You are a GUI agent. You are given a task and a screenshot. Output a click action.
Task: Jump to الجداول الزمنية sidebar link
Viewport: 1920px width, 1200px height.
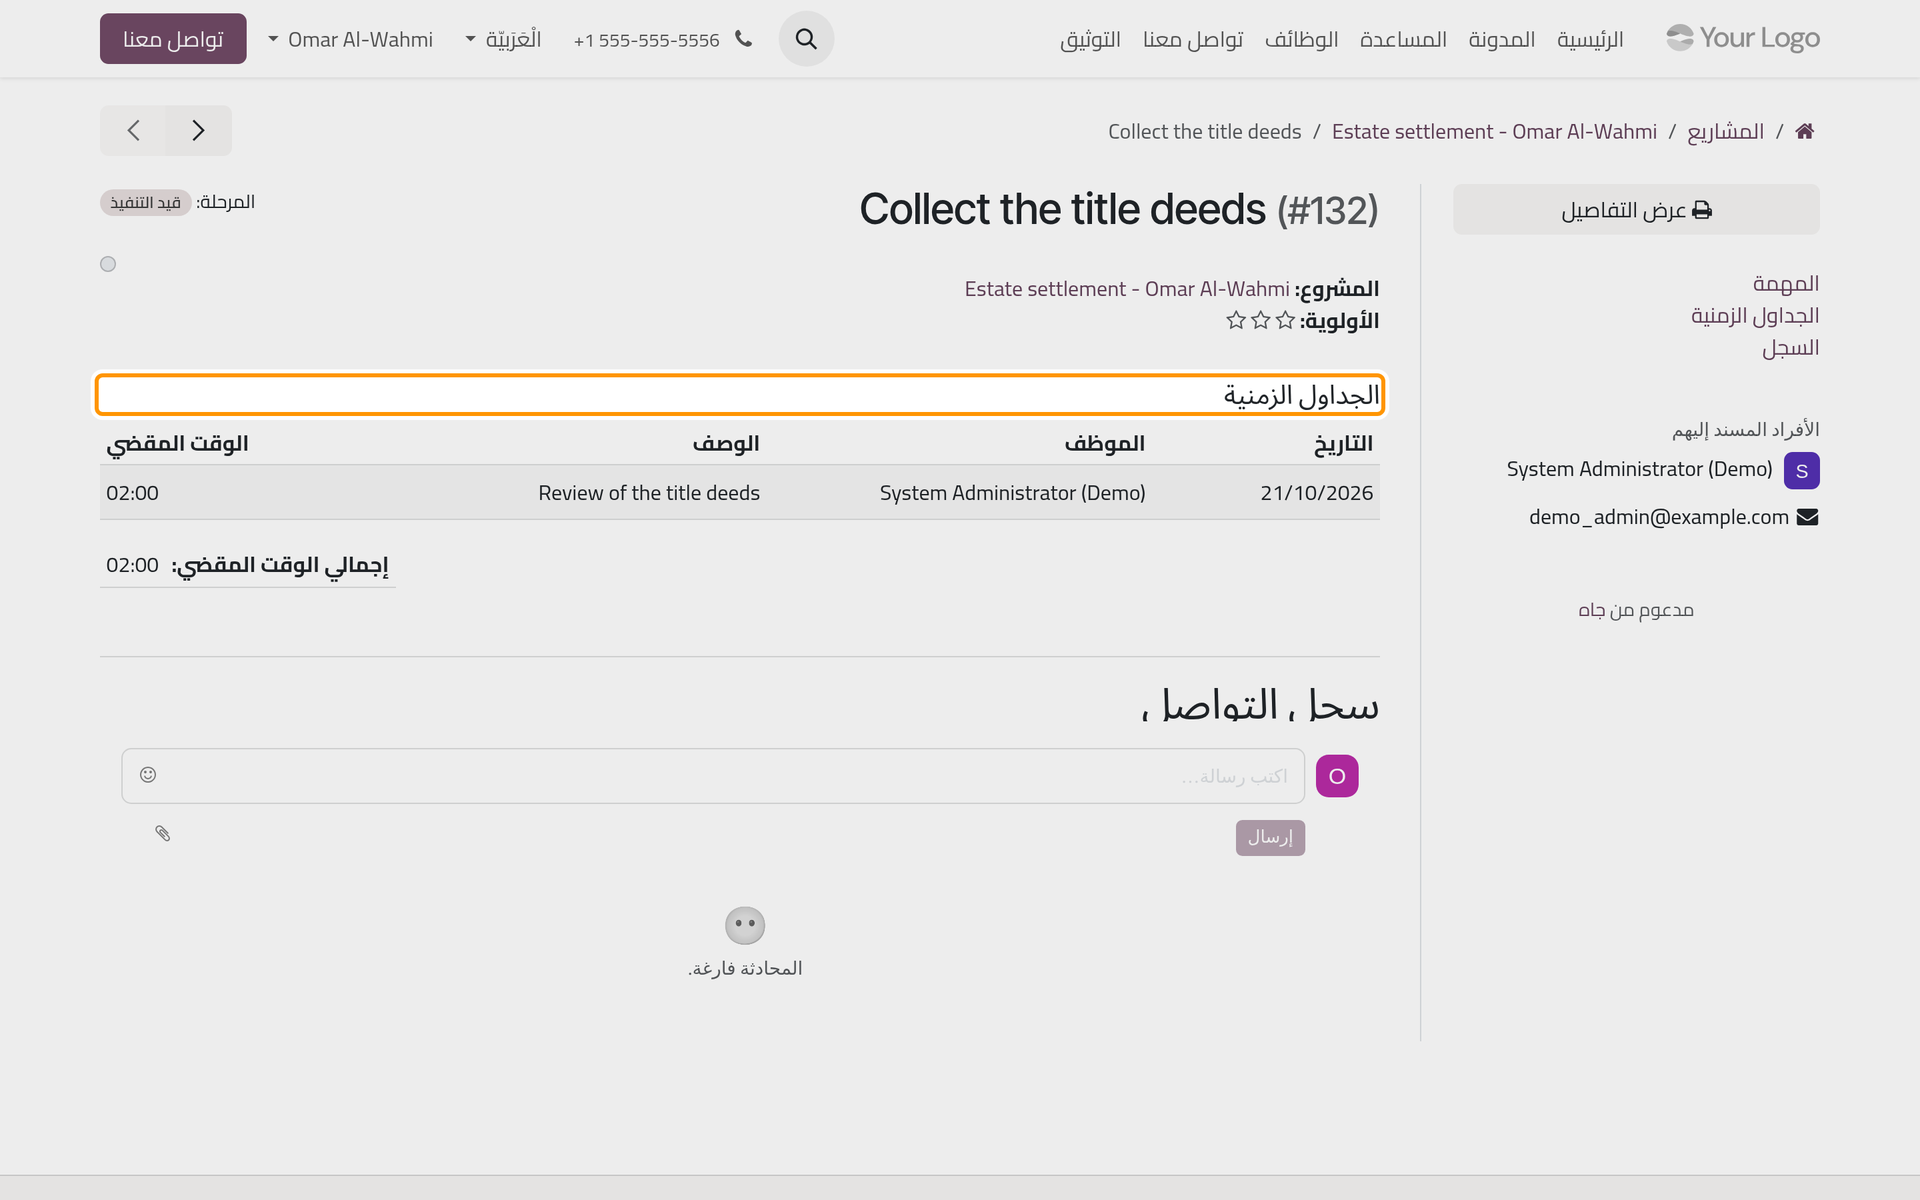tap(1755, 316)
